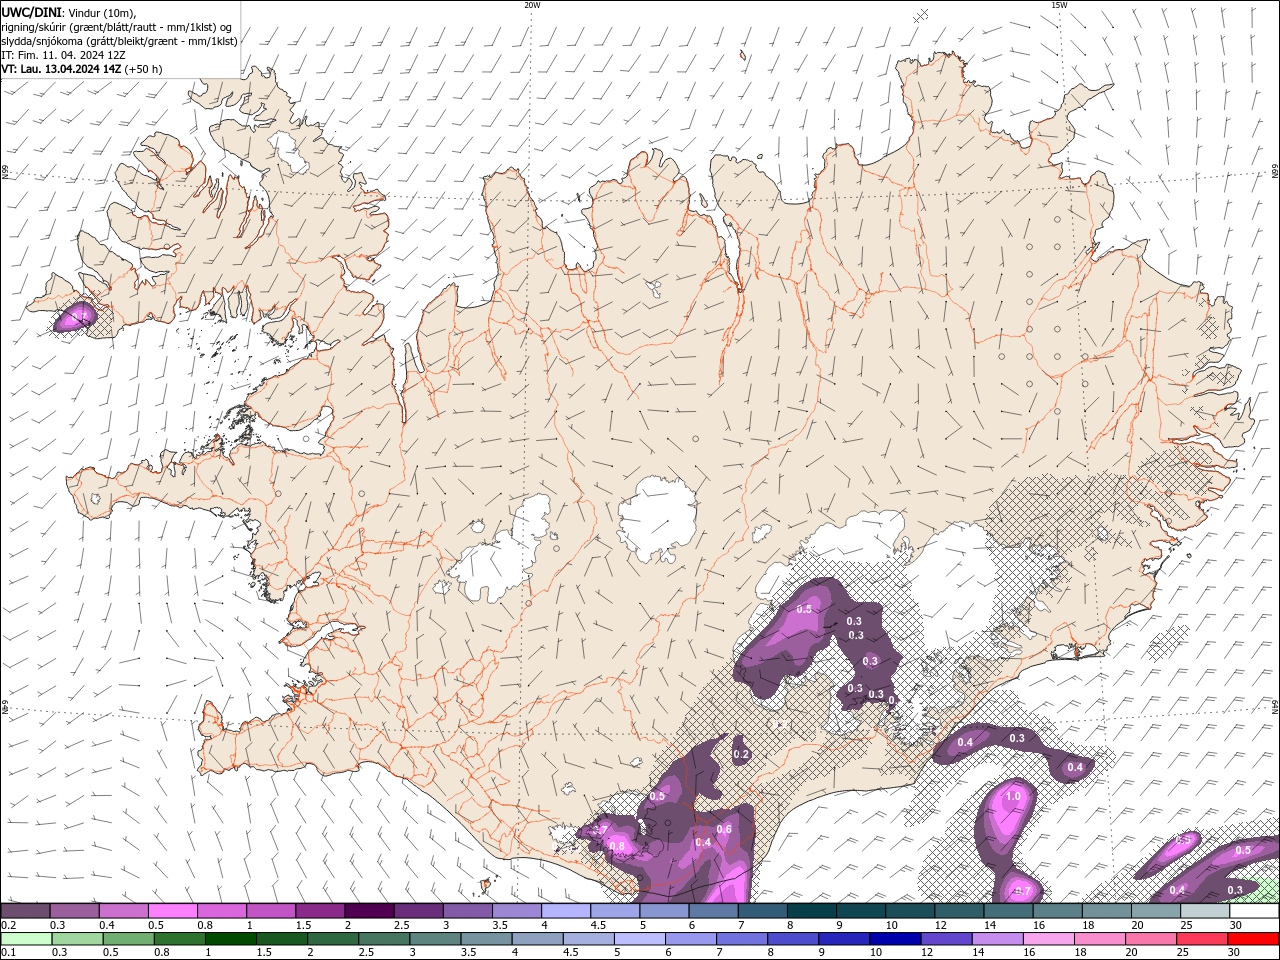Click the 20W longitude label
Image resolution: width=1280 pixels, height=960 pixels.
click(x=532, y=5)
